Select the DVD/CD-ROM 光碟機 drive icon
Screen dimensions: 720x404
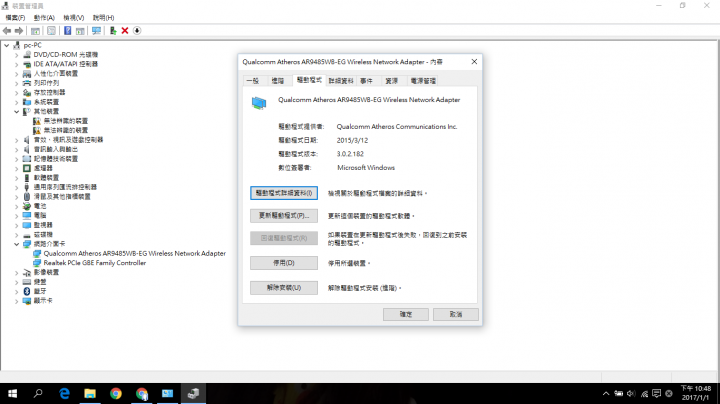coord(27,55)
